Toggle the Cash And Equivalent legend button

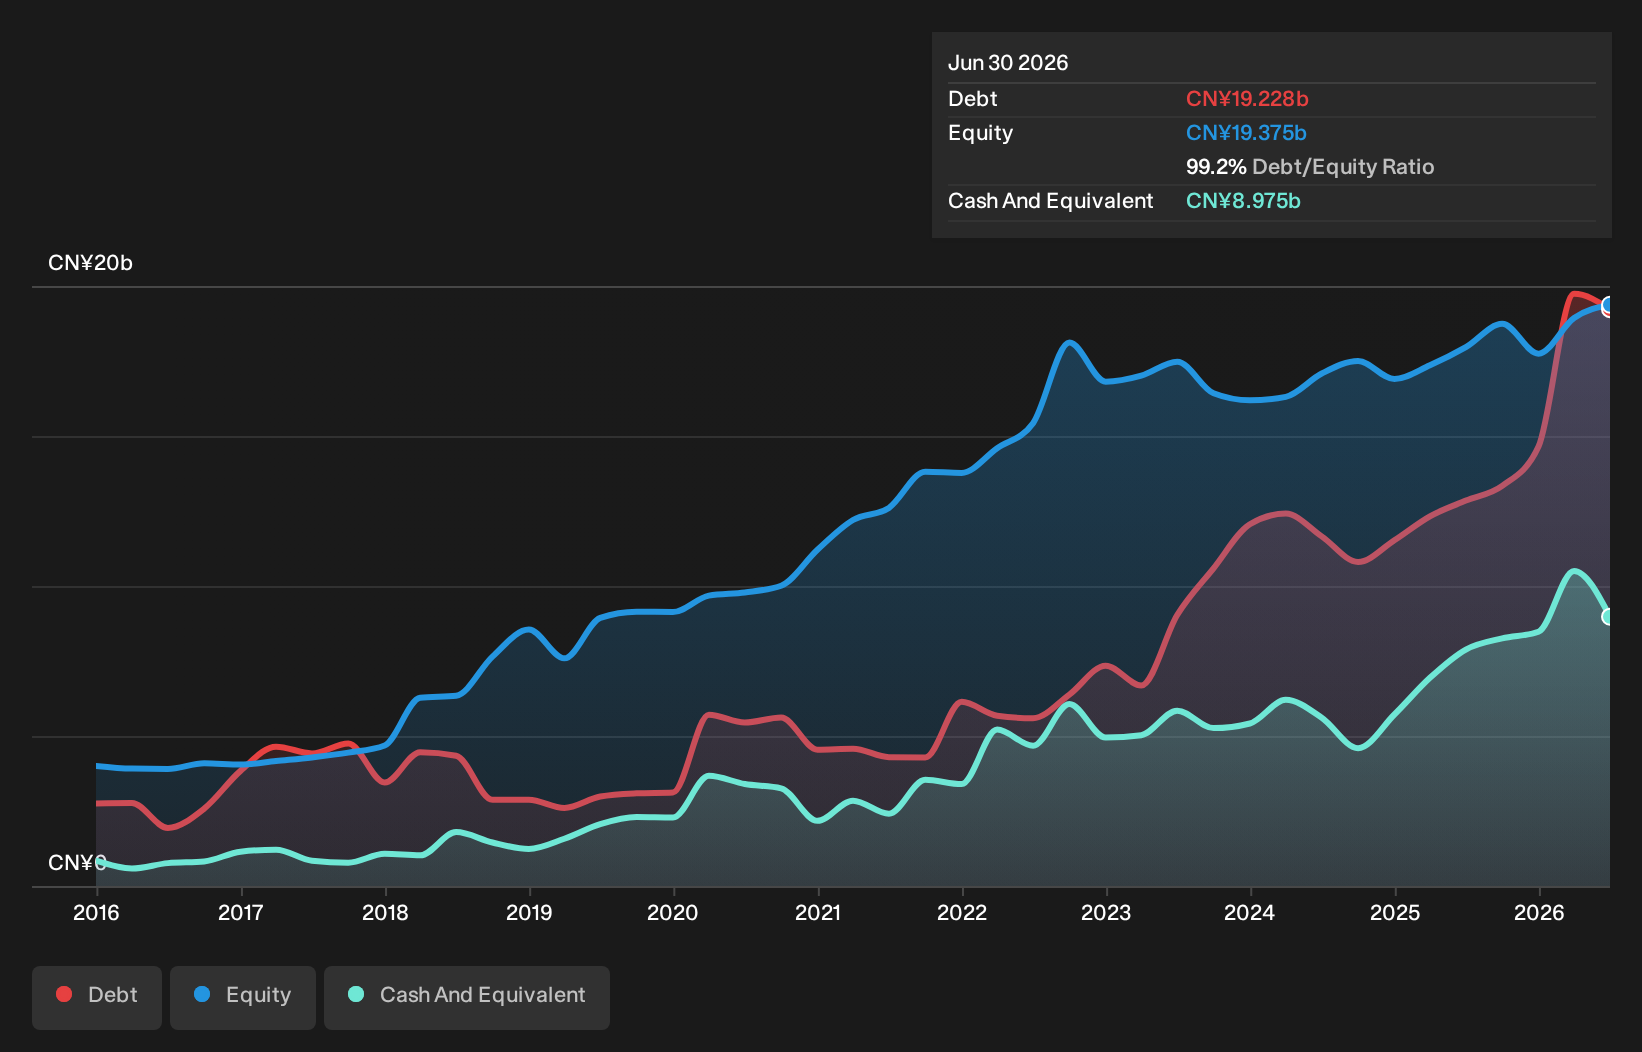pyautogui.click(x=467, y=997)
